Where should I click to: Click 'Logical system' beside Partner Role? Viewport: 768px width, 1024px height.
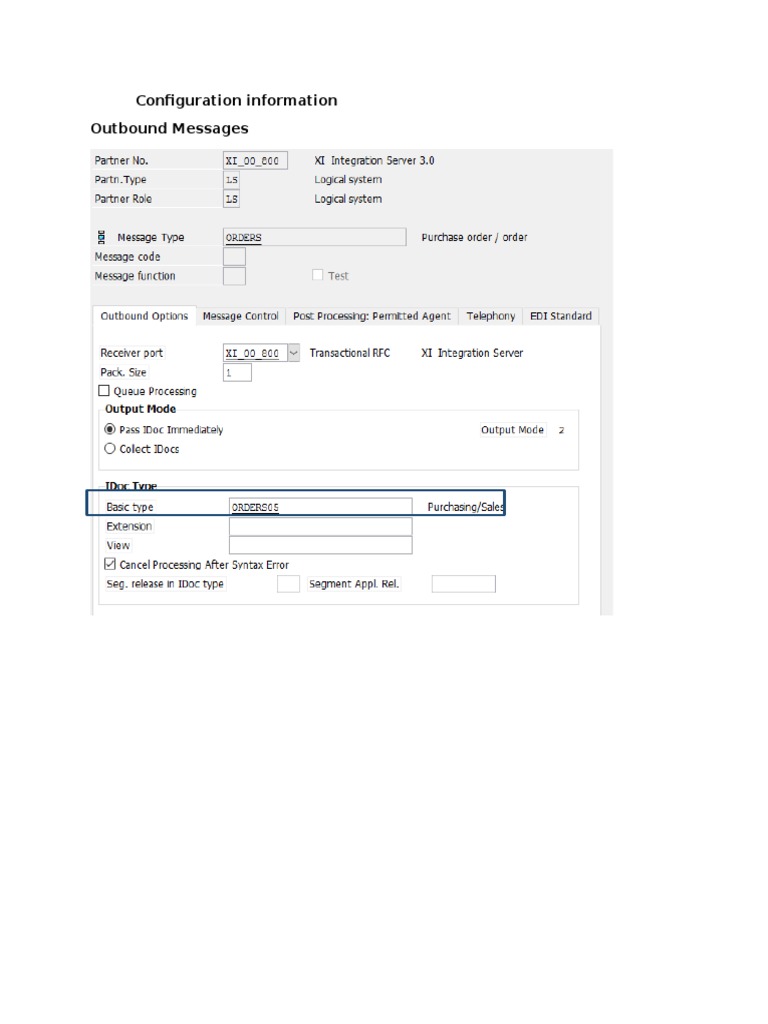(348, 199)
